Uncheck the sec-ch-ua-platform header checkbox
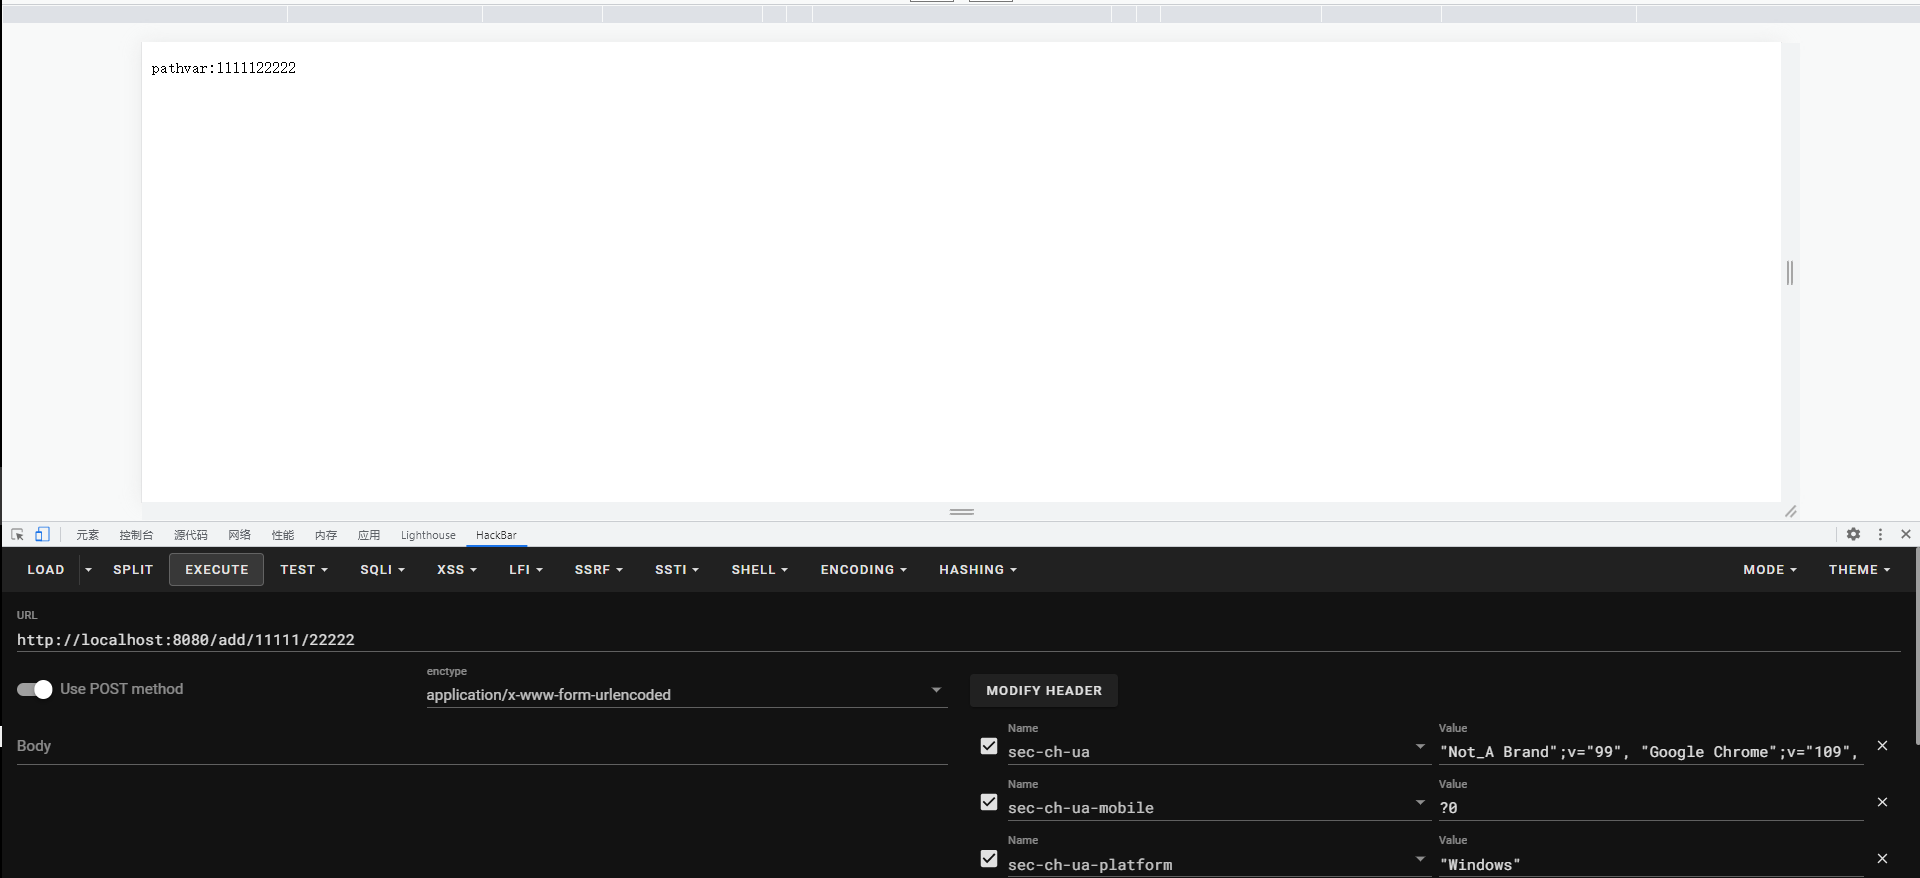The width and height of the screenshot is (1920, 878). click(x=989, y=859)
